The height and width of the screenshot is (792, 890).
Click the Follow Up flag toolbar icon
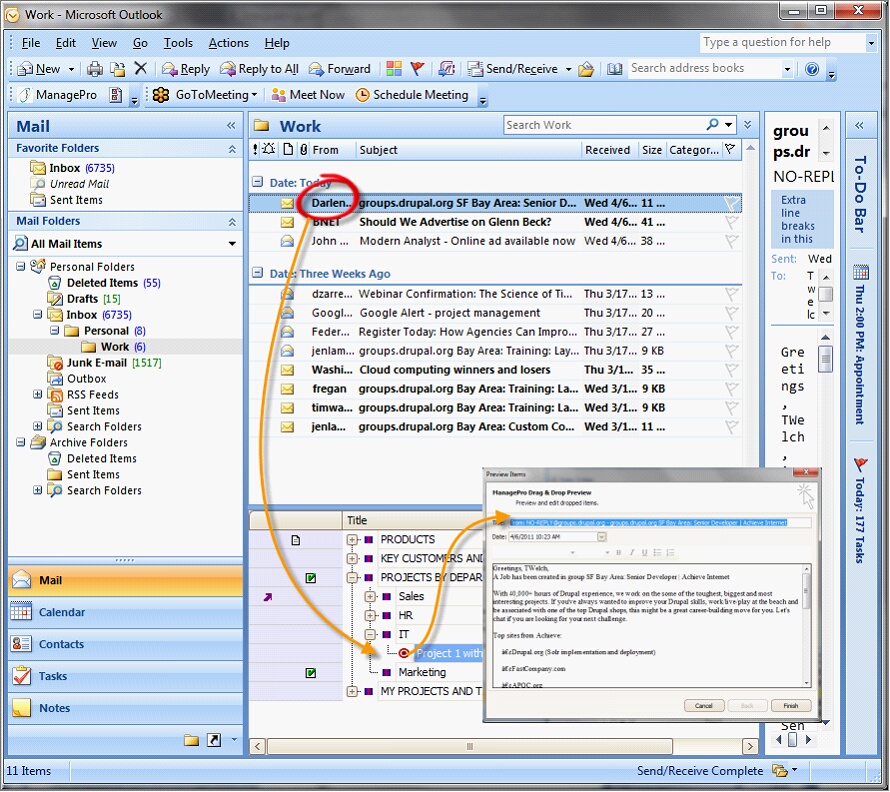417,69
